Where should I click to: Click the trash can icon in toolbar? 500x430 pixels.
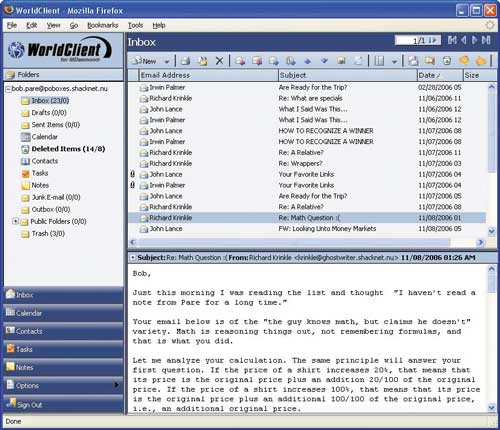(447, 61)
